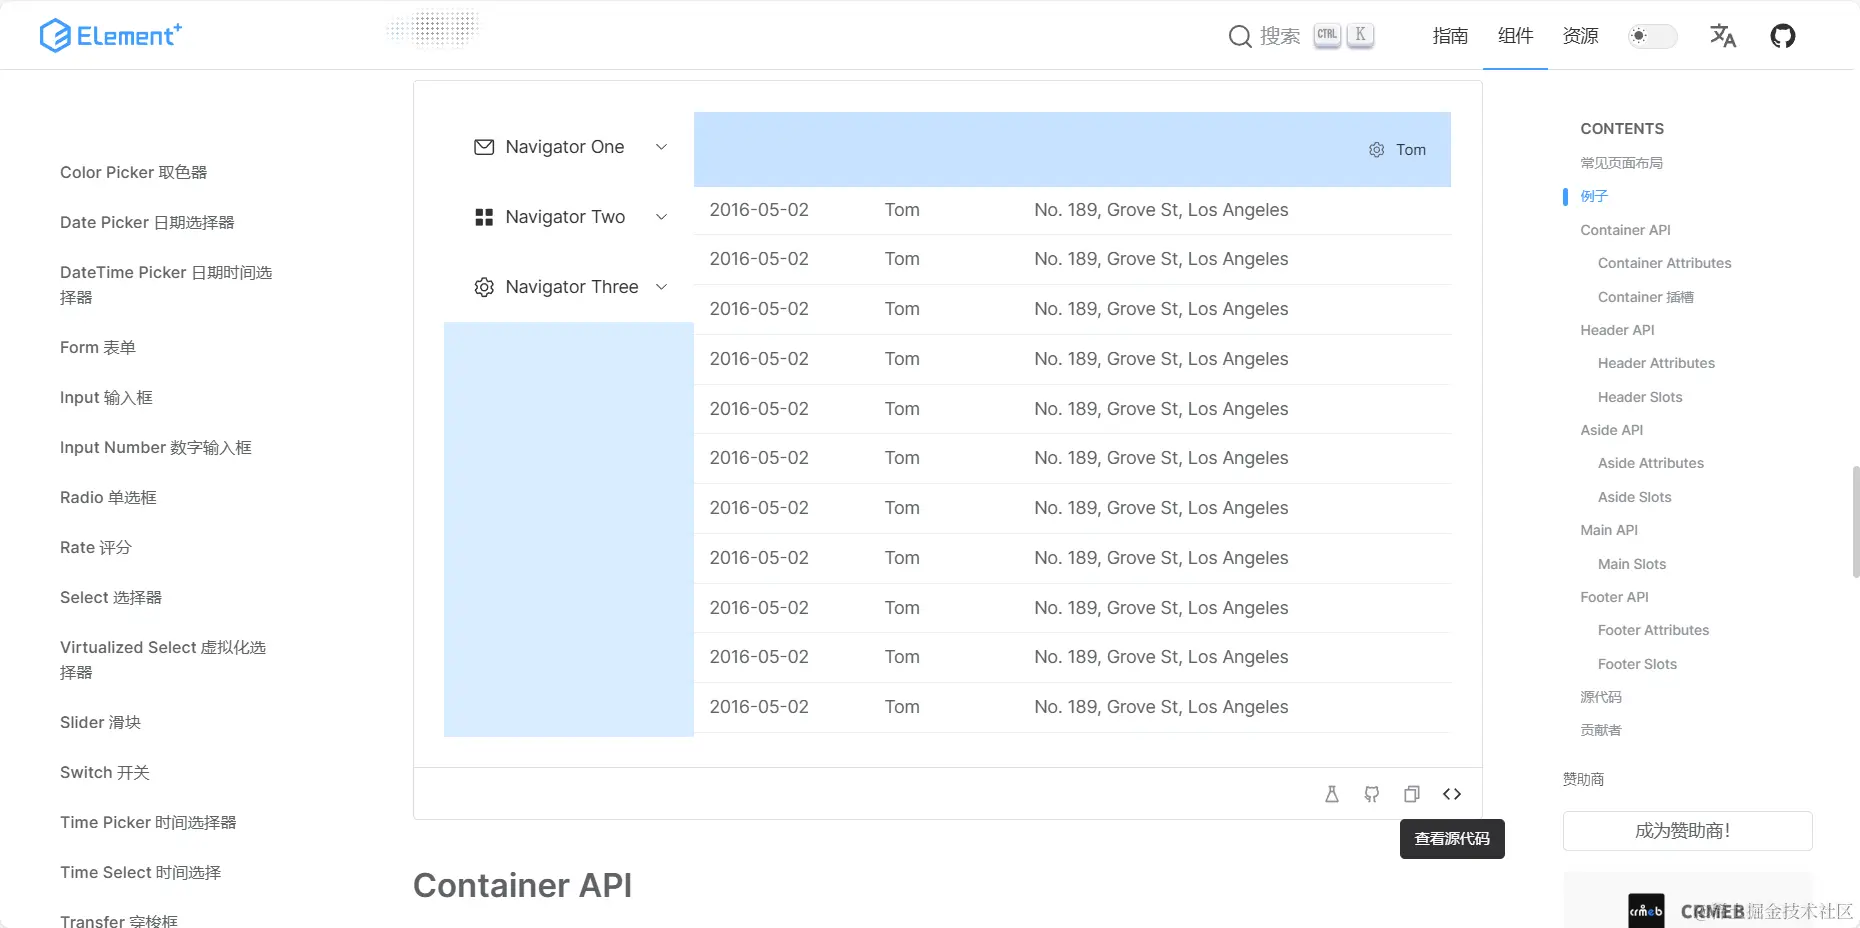Go to Select 选择器 page

coord(111,597)
